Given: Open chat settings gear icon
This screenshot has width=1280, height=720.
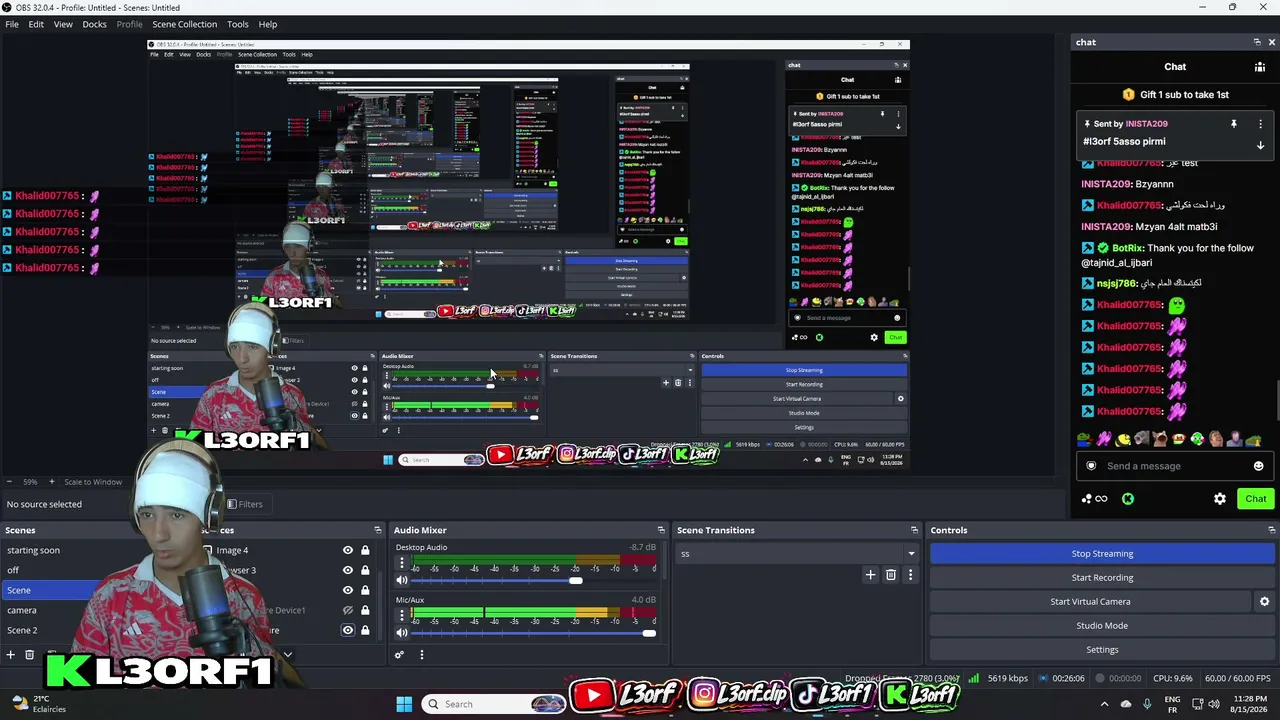Looking at the screenshot, I should 1220,499.
